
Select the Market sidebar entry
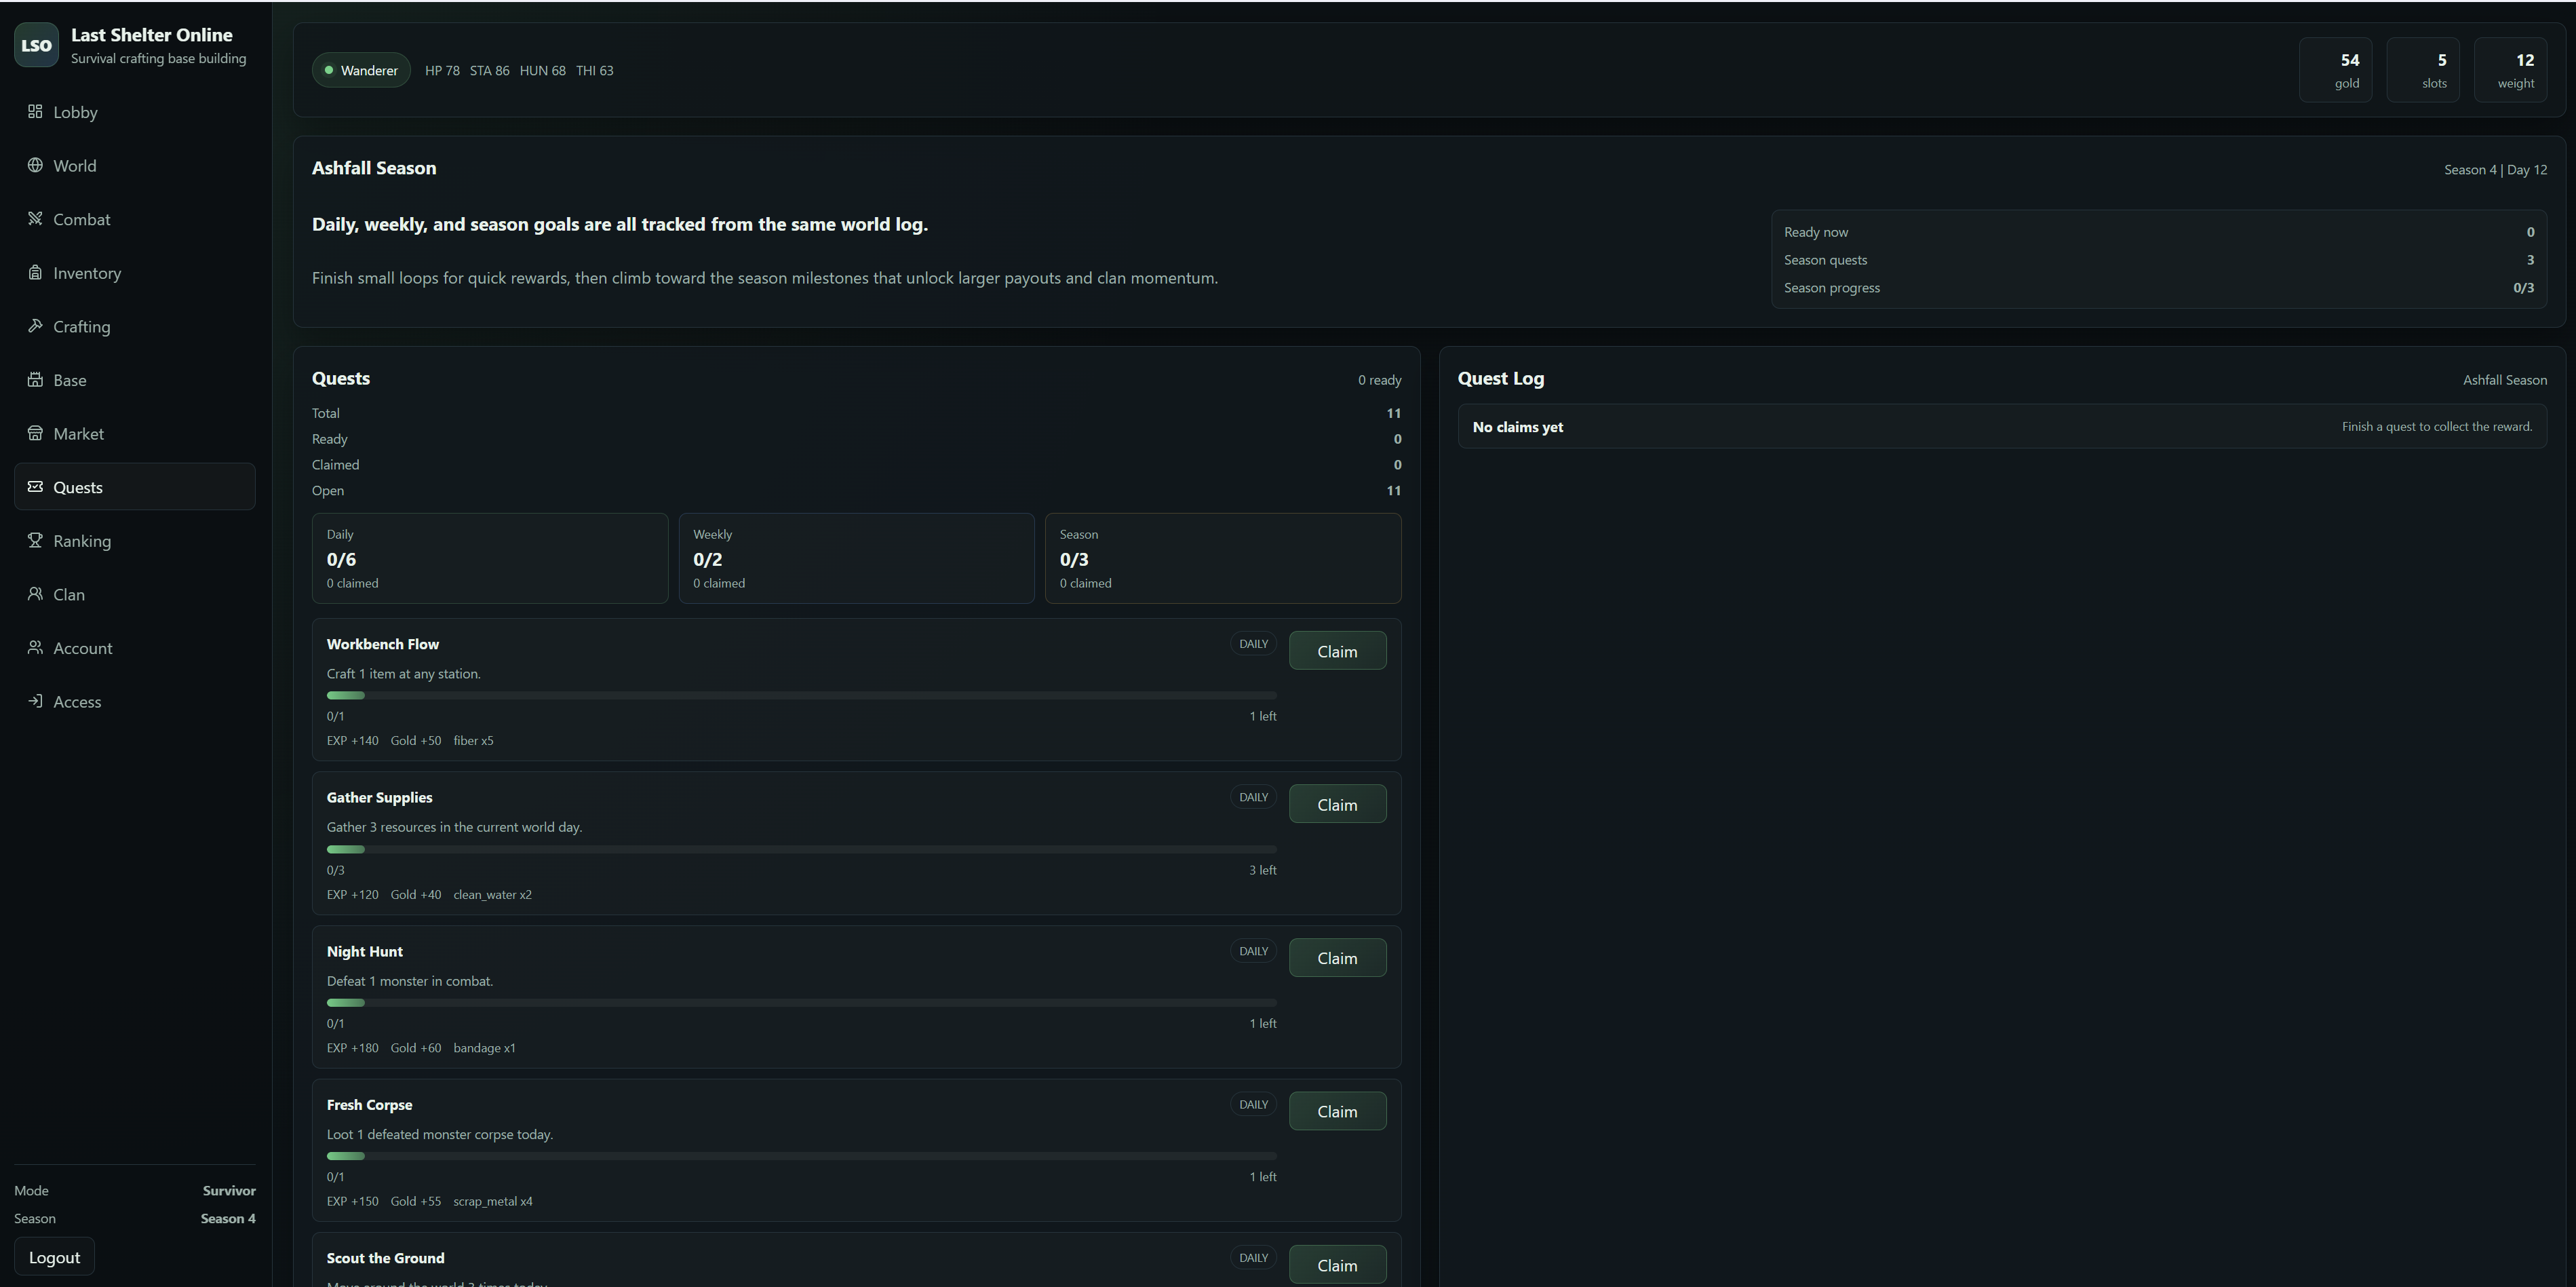pos(135,433)
